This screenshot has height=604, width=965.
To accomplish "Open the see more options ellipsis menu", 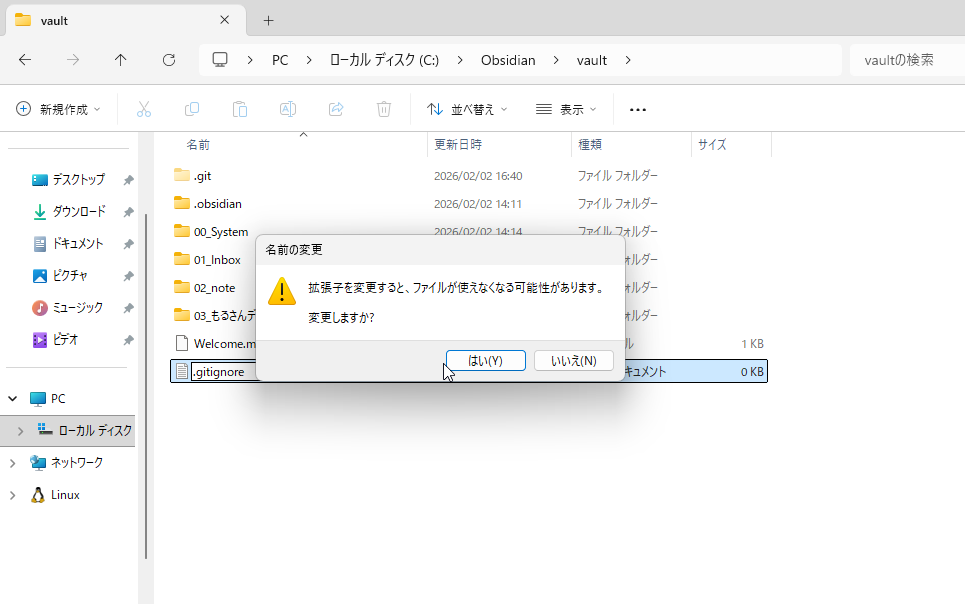I will coord(638,109).
